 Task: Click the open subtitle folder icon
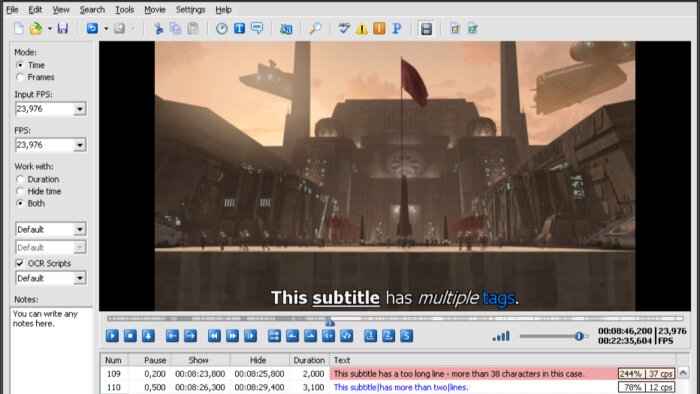click(x=36, y=29)
